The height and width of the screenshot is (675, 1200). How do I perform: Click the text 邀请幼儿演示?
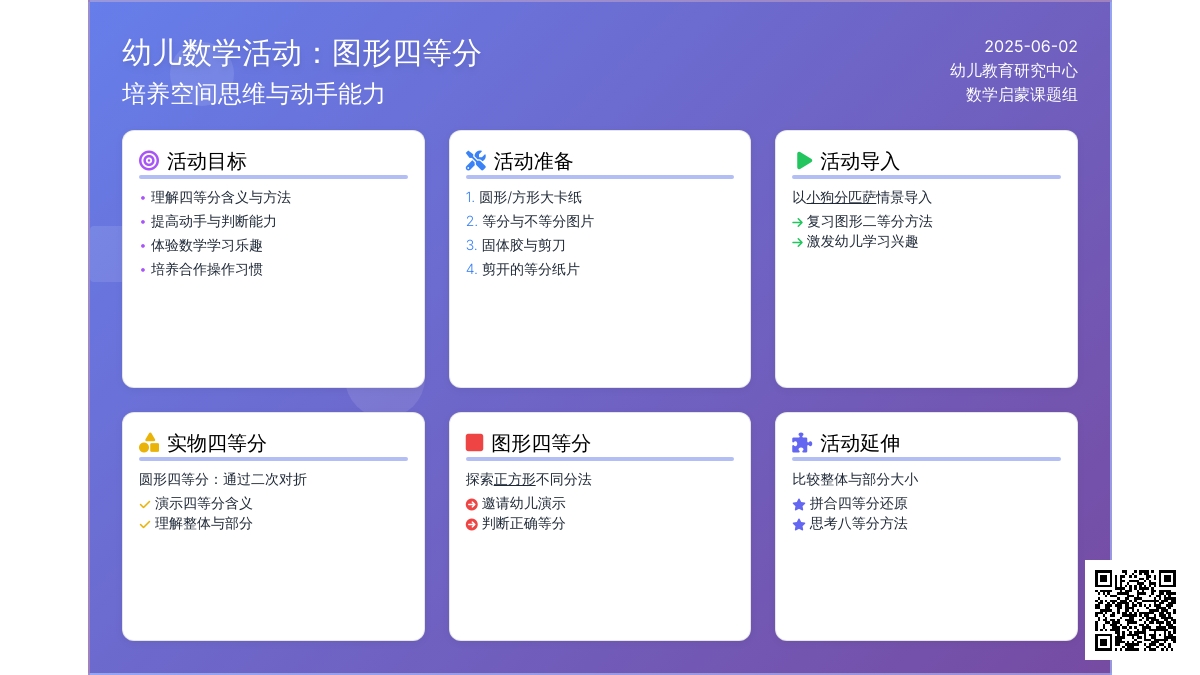[524, 504]
